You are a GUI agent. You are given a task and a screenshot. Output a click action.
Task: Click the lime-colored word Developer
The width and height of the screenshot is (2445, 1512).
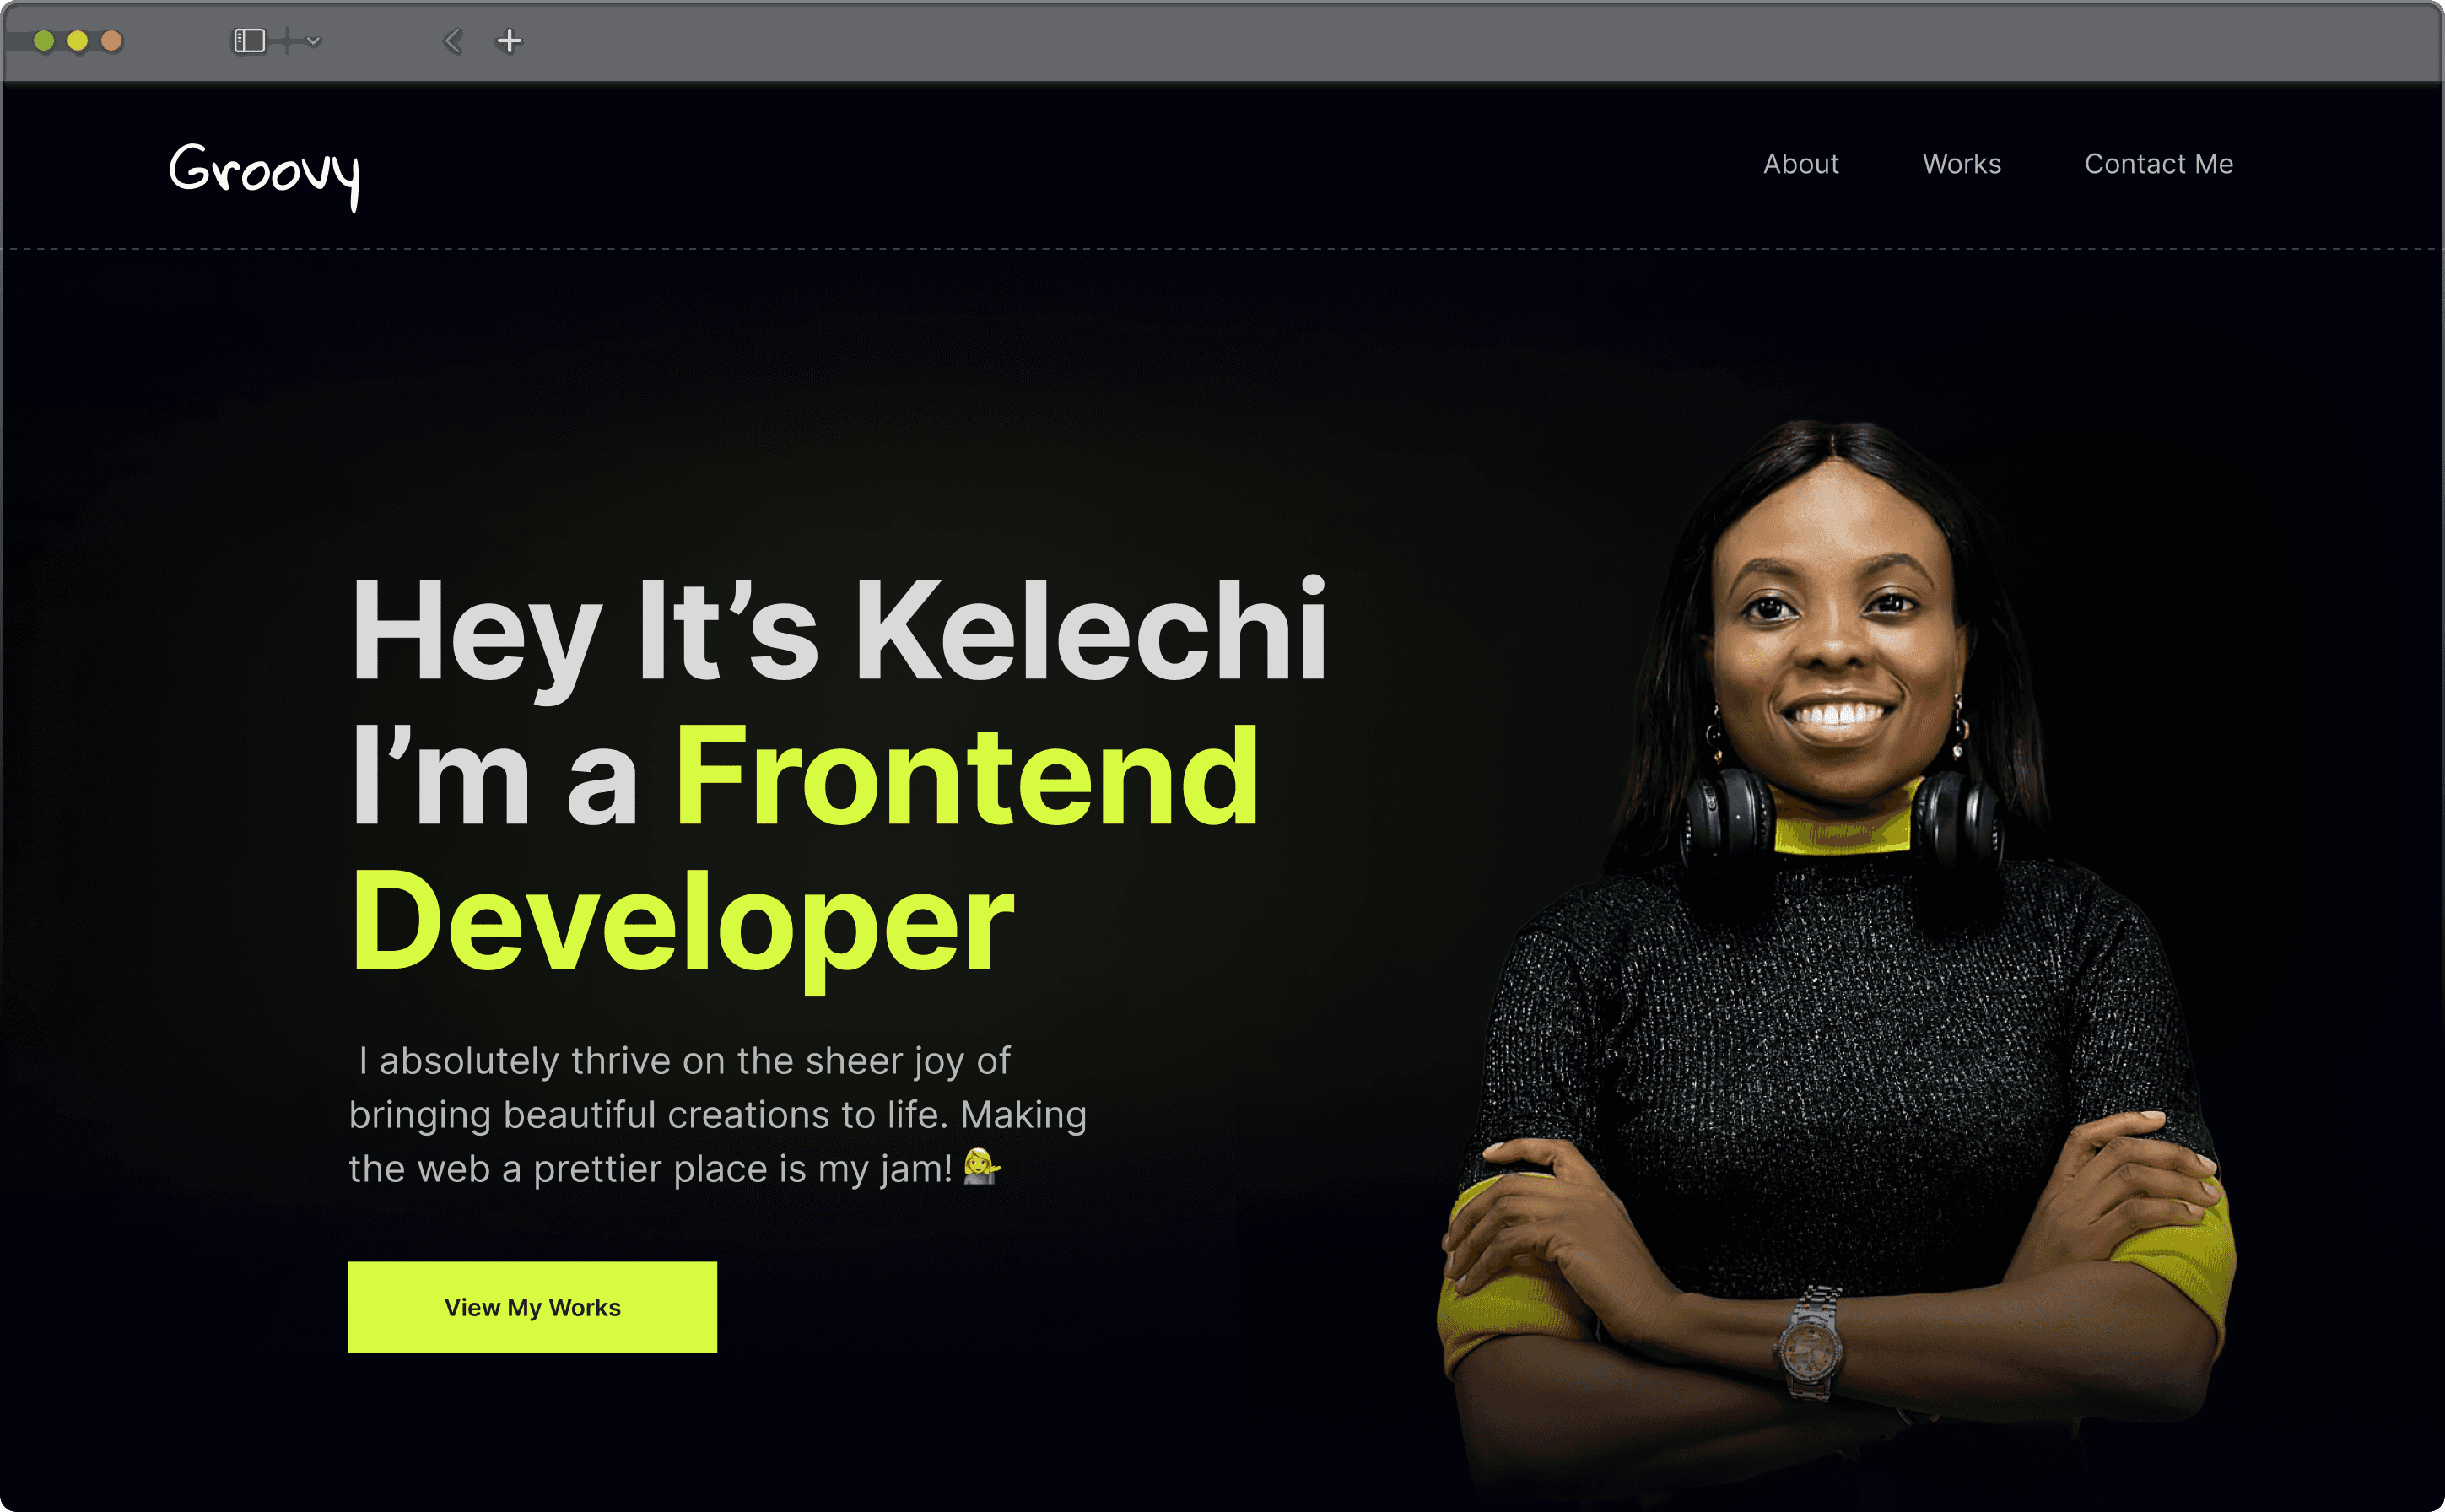[x=683, y=925]
